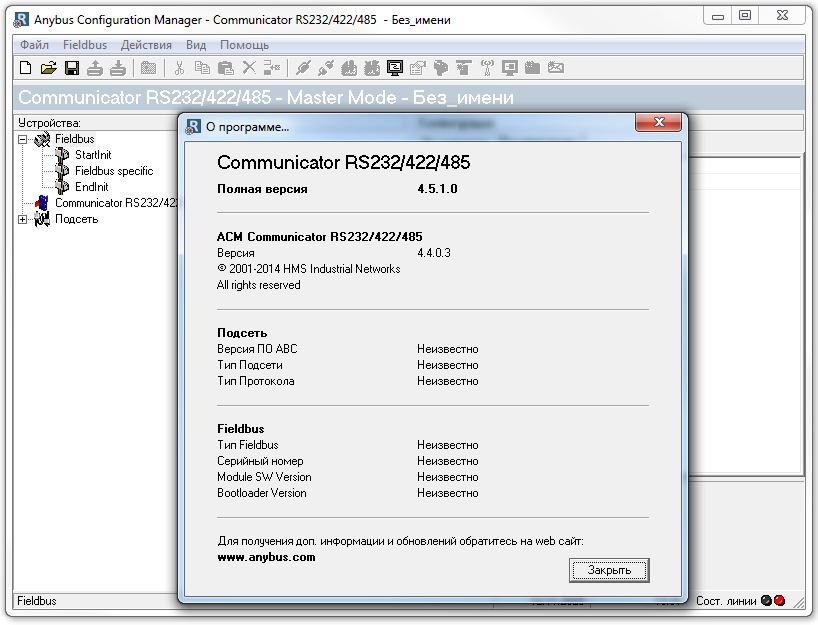Viewport: 818px width, 625px height.
Task: Expand the Подсеть tree node
Action: point(23,219)
